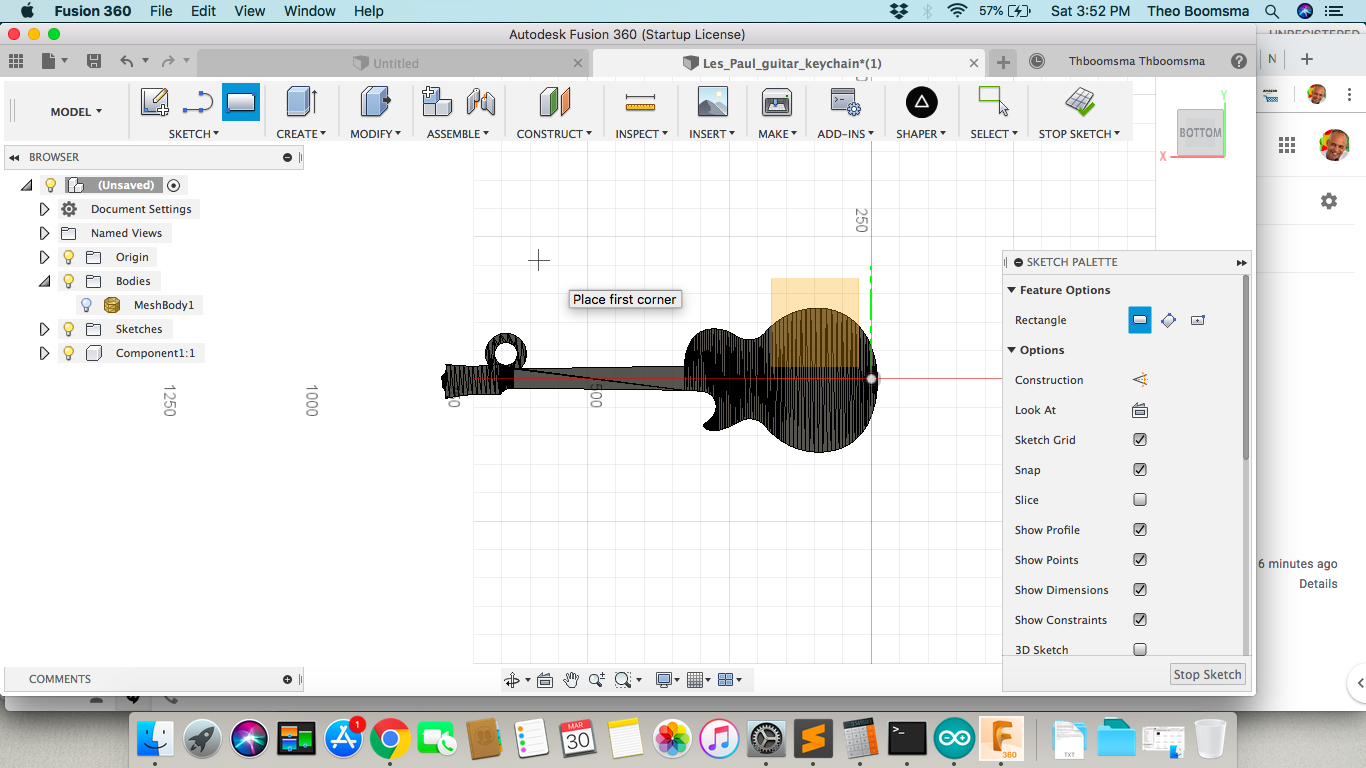Screen dimensions: 1366x768
Task: Click the Stop Sketch checkmark icon
Action: tap(1079, 102)
